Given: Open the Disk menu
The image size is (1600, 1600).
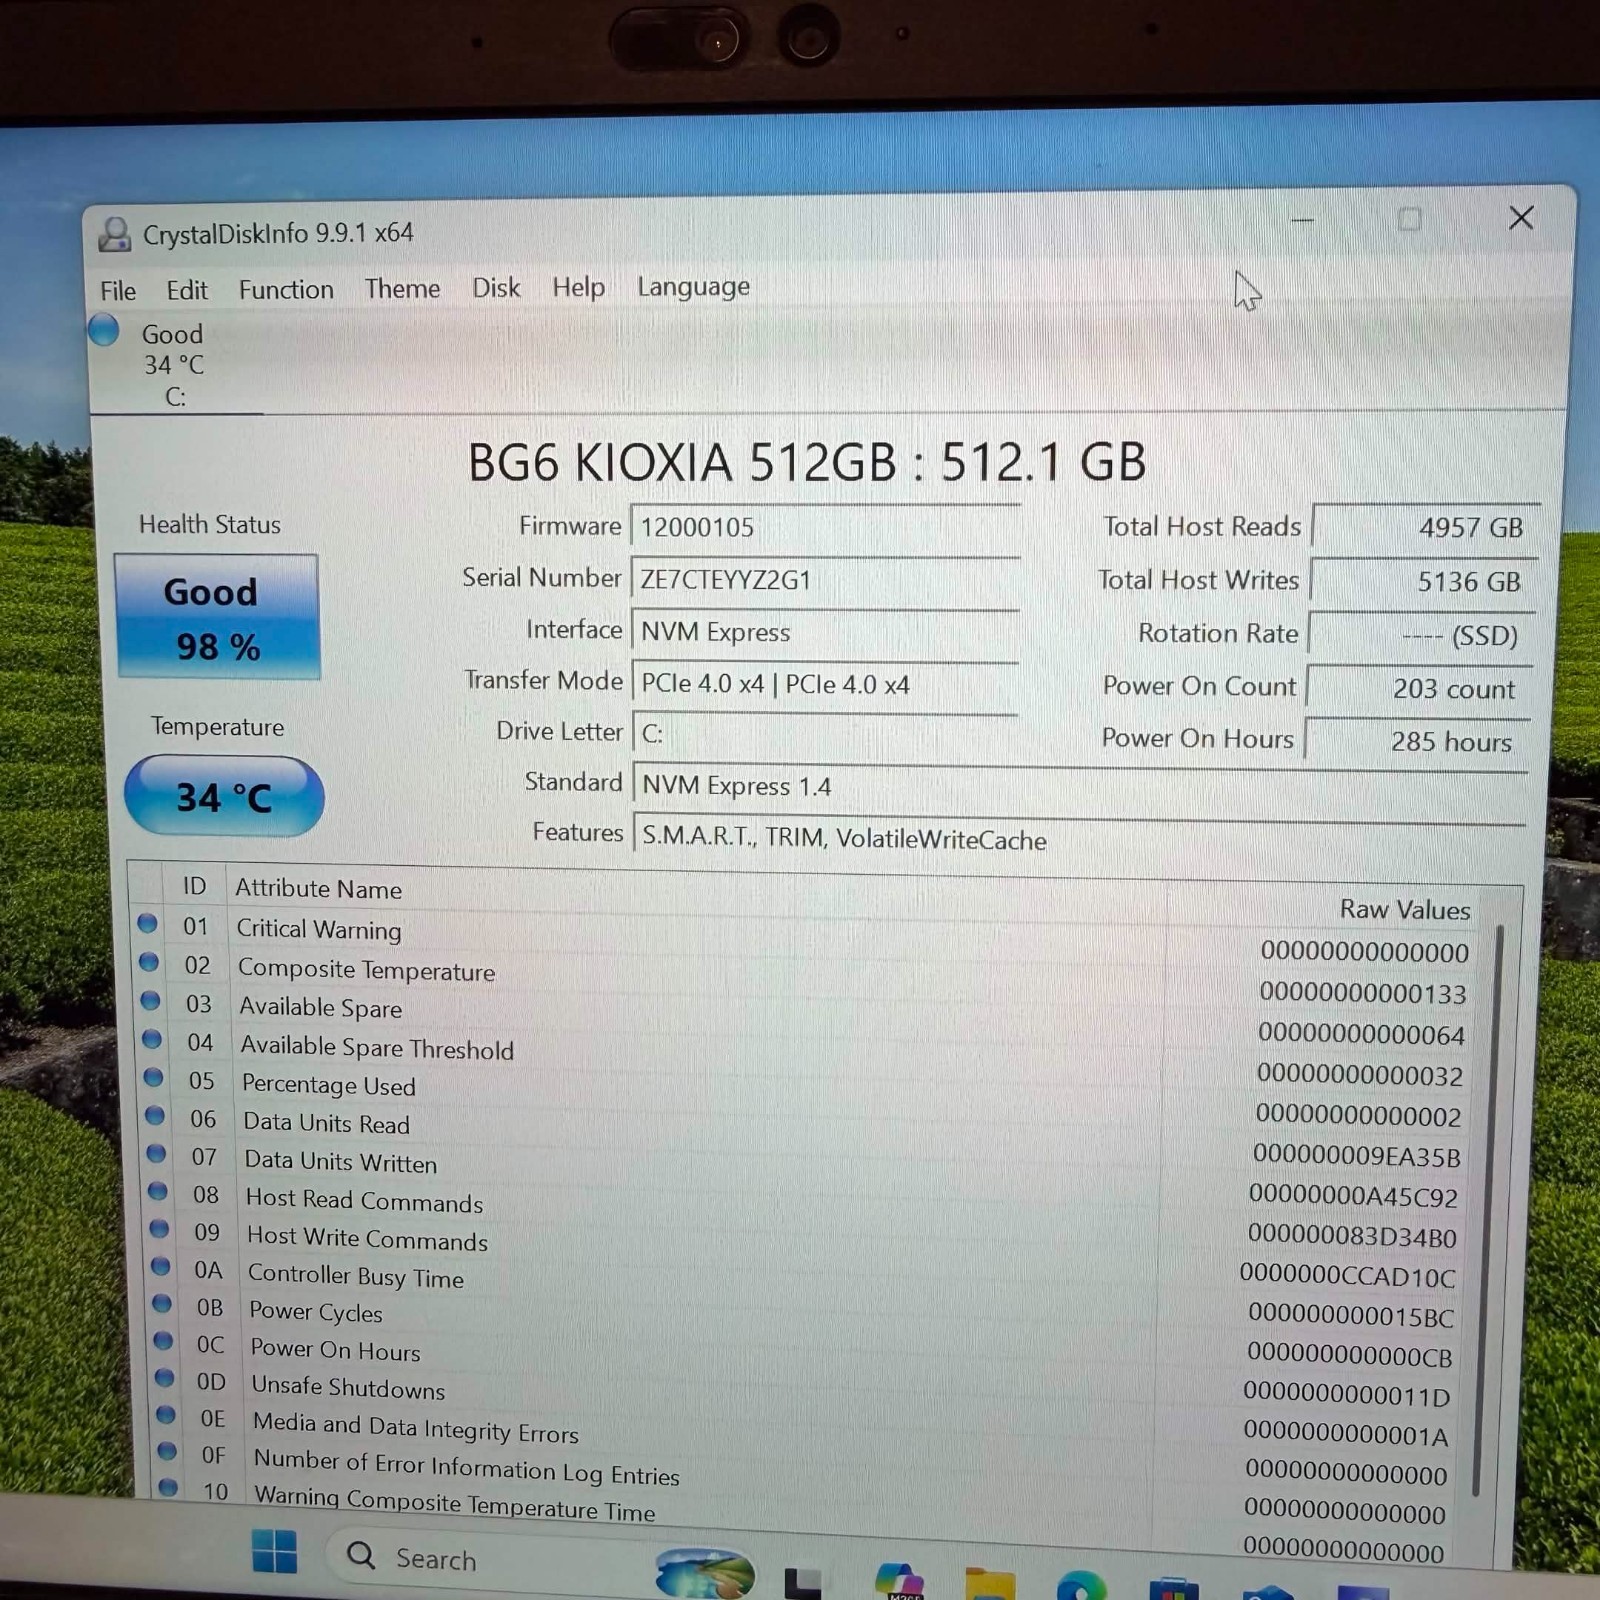Looking at the screenshot, I should pos(496,287).
